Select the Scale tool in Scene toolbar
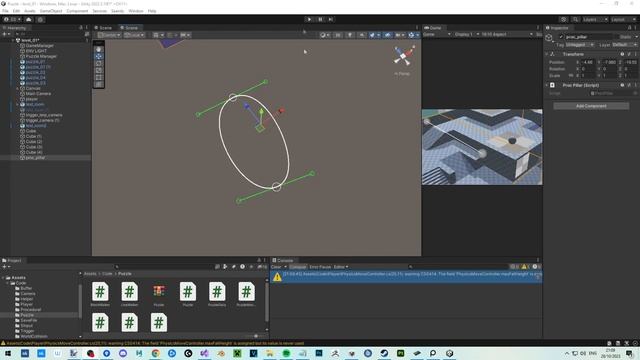 [99, 70]
